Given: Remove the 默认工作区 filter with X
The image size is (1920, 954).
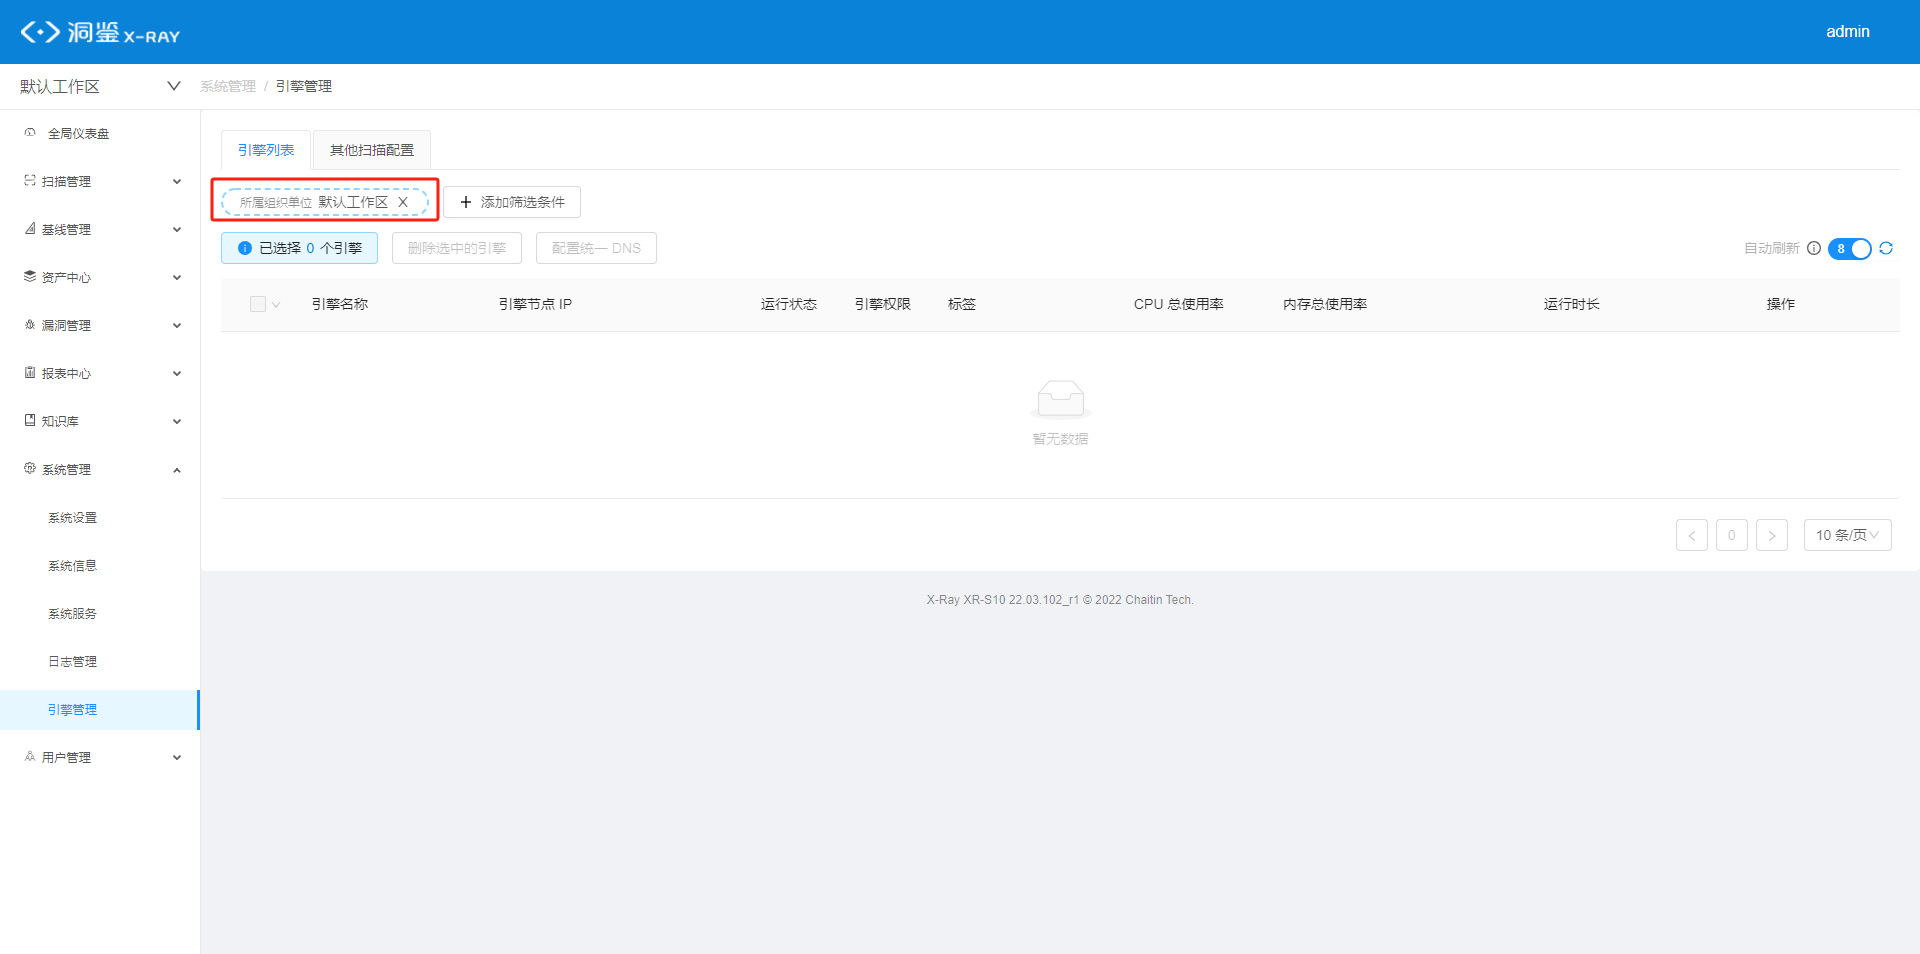Looking at the screenshot, I should 403,202.
